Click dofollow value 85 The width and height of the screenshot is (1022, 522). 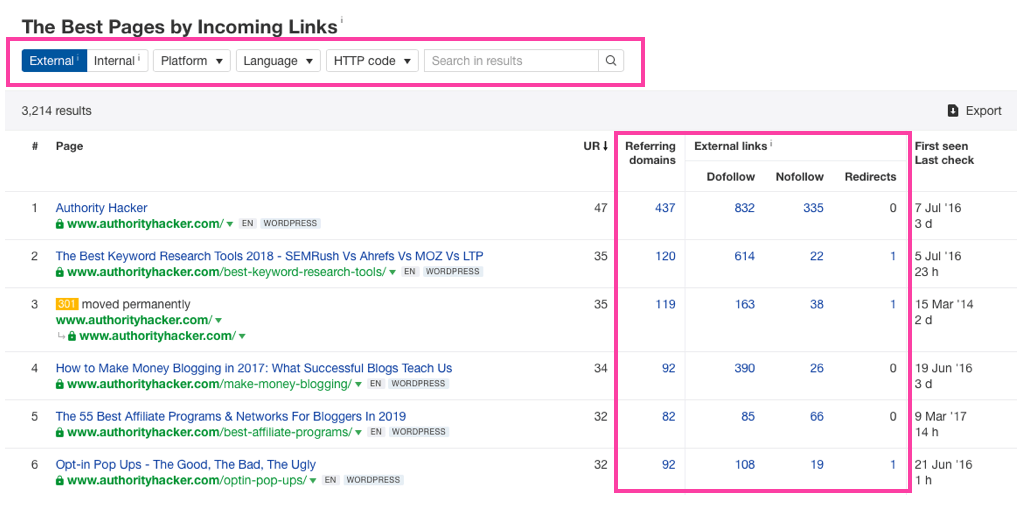[x=748, y=416]
